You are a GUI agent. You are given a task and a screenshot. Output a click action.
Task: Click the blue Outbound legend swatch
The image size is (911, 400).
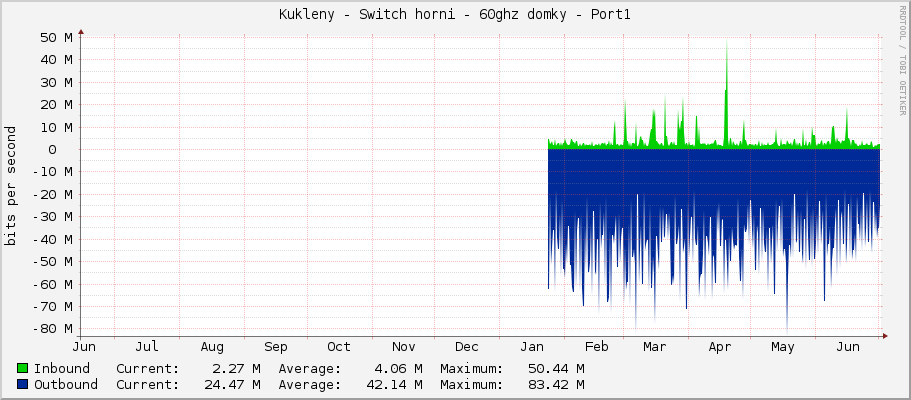[23, 384]
